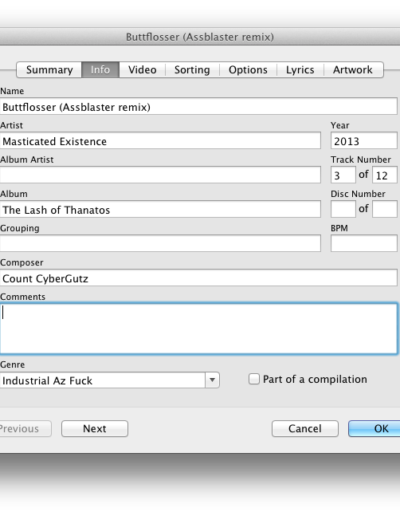The height and width of the screenshot is (516, 400).
Task: Select the Info tab
Action: (100, 70)
